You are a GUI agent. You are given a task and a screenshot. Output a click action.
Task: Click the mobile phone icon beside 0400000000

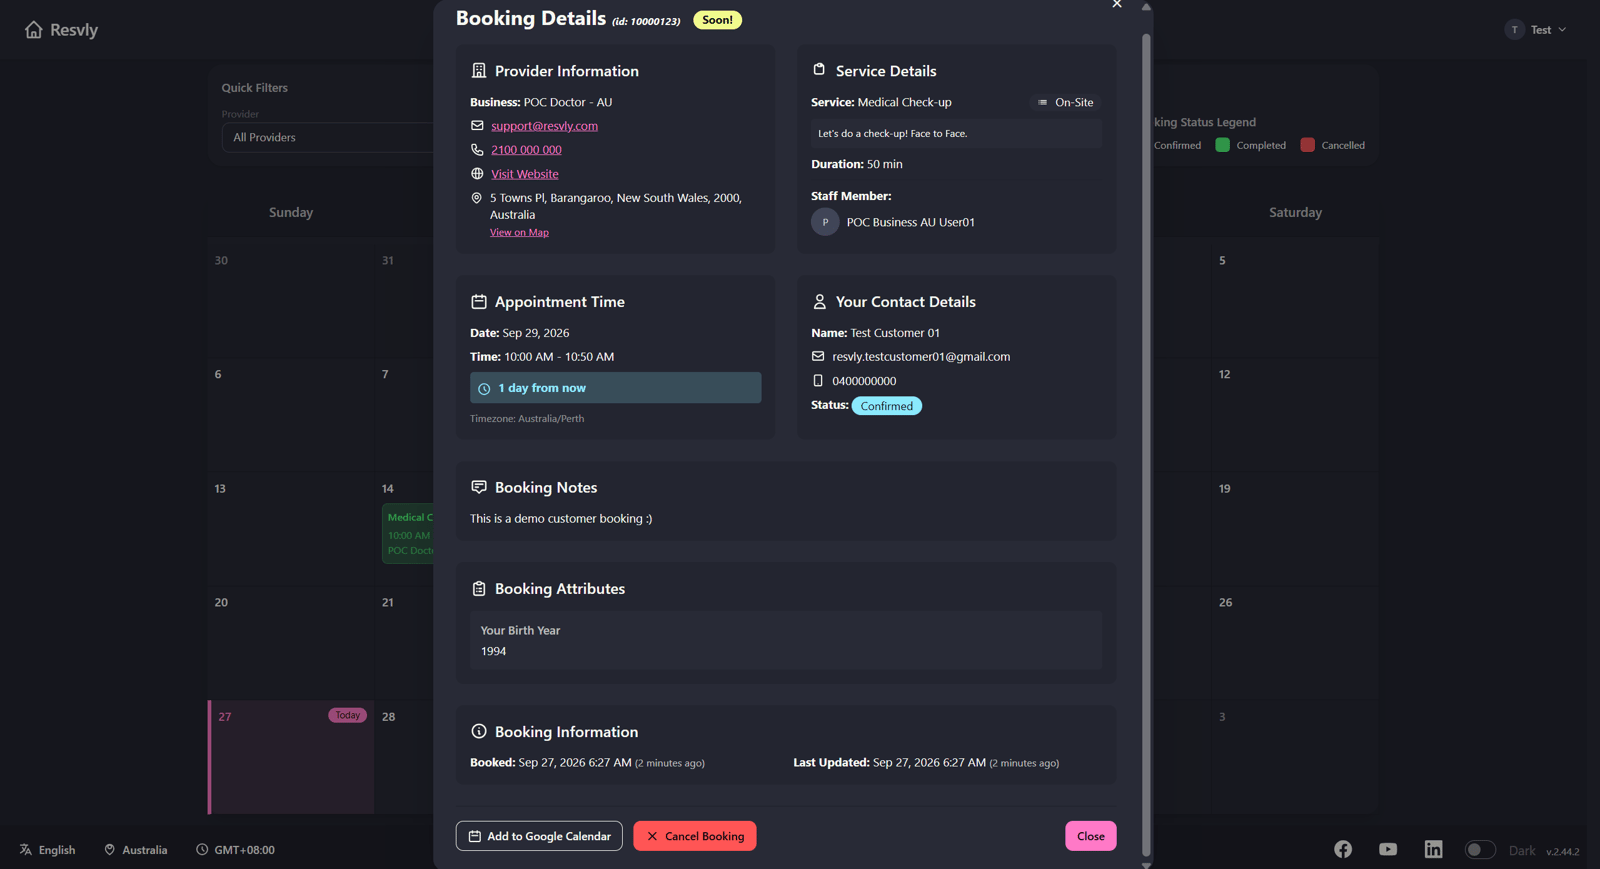pos(818,381)
